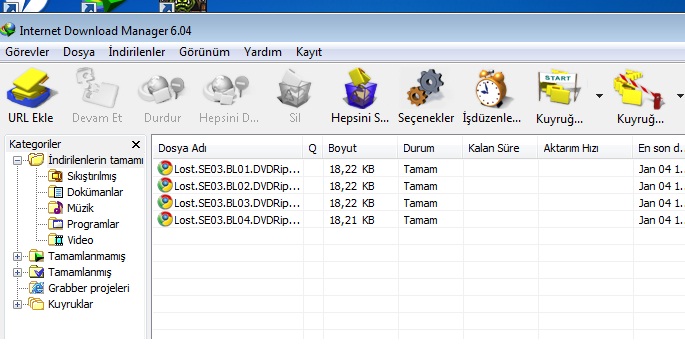Select the Kuyruklar folder
Screen dimensions: 685x360
pyautogui.click(x=70, y=304)
